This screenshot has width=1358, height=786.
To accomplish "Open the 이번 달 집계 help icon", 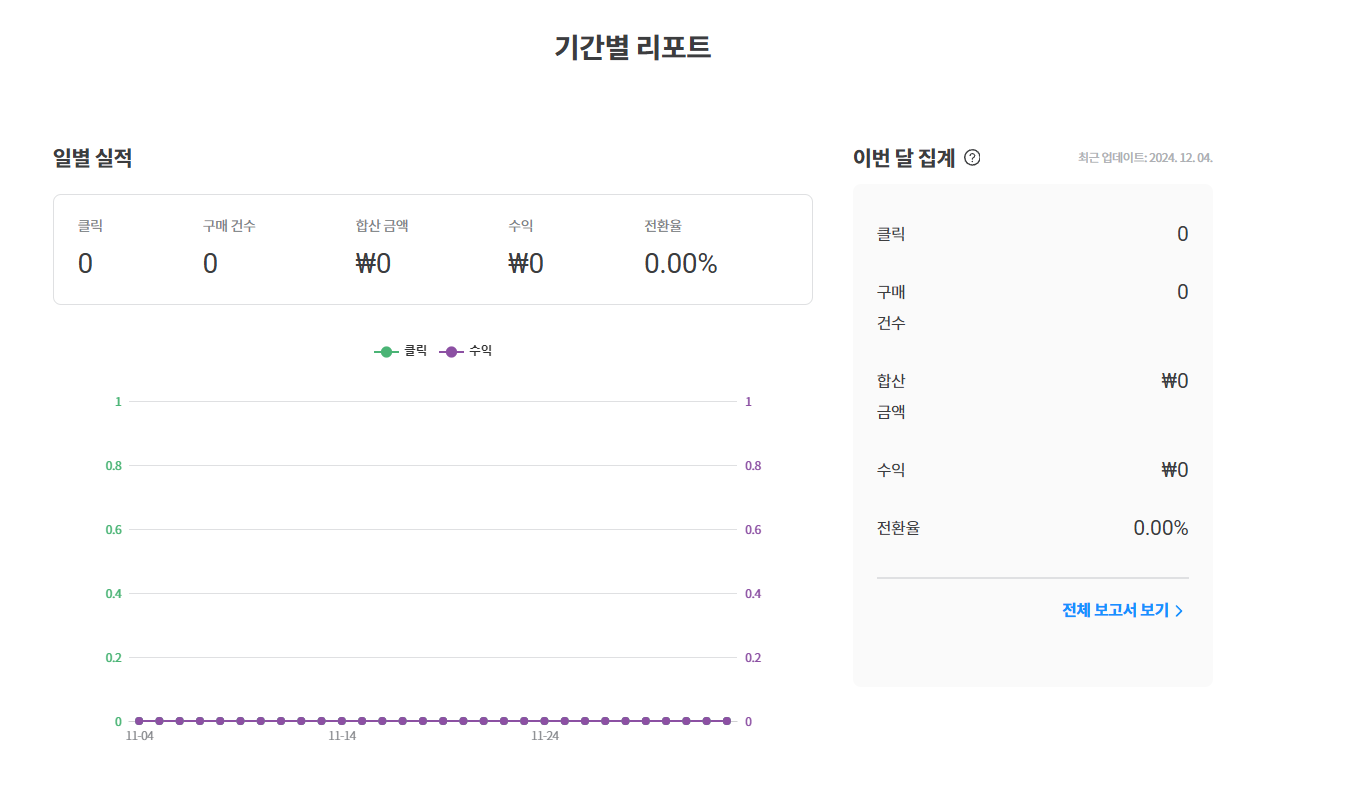I will pos(974,157).
